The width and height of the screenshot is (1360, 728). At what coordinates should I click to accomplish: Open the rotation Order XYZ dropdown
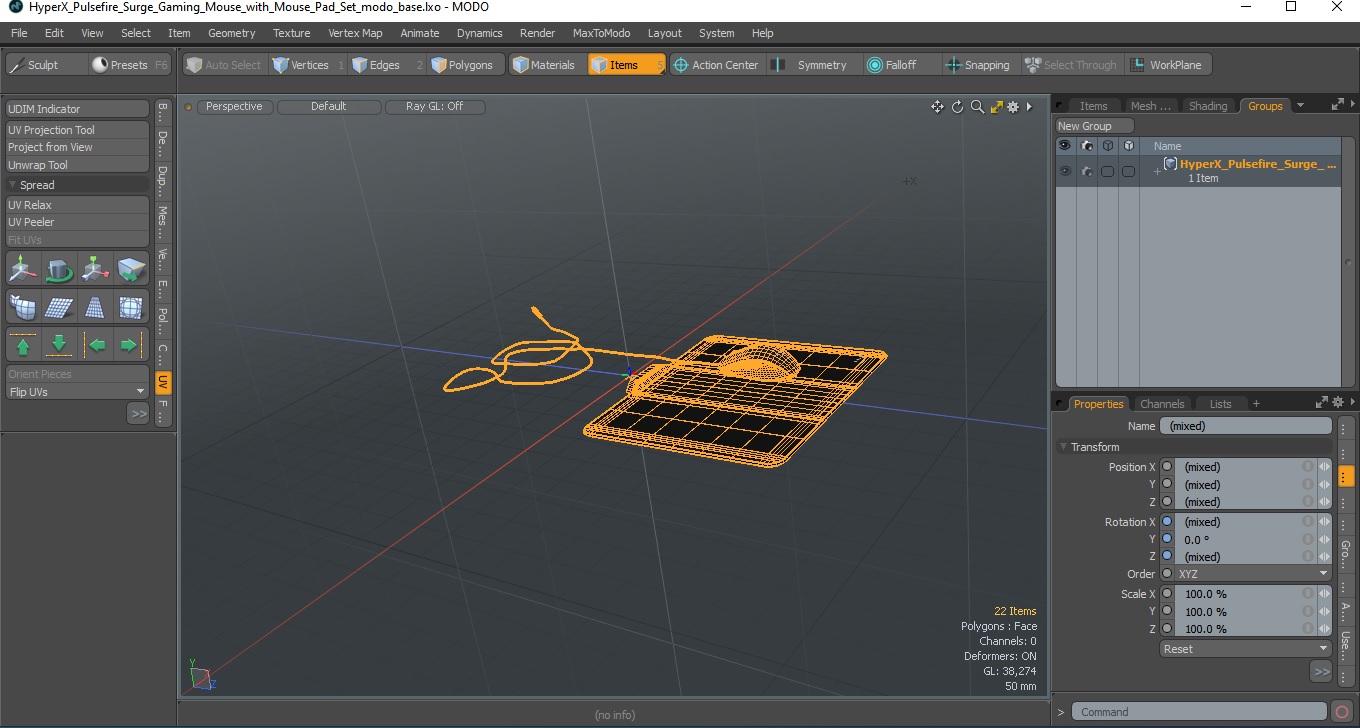1246,574
